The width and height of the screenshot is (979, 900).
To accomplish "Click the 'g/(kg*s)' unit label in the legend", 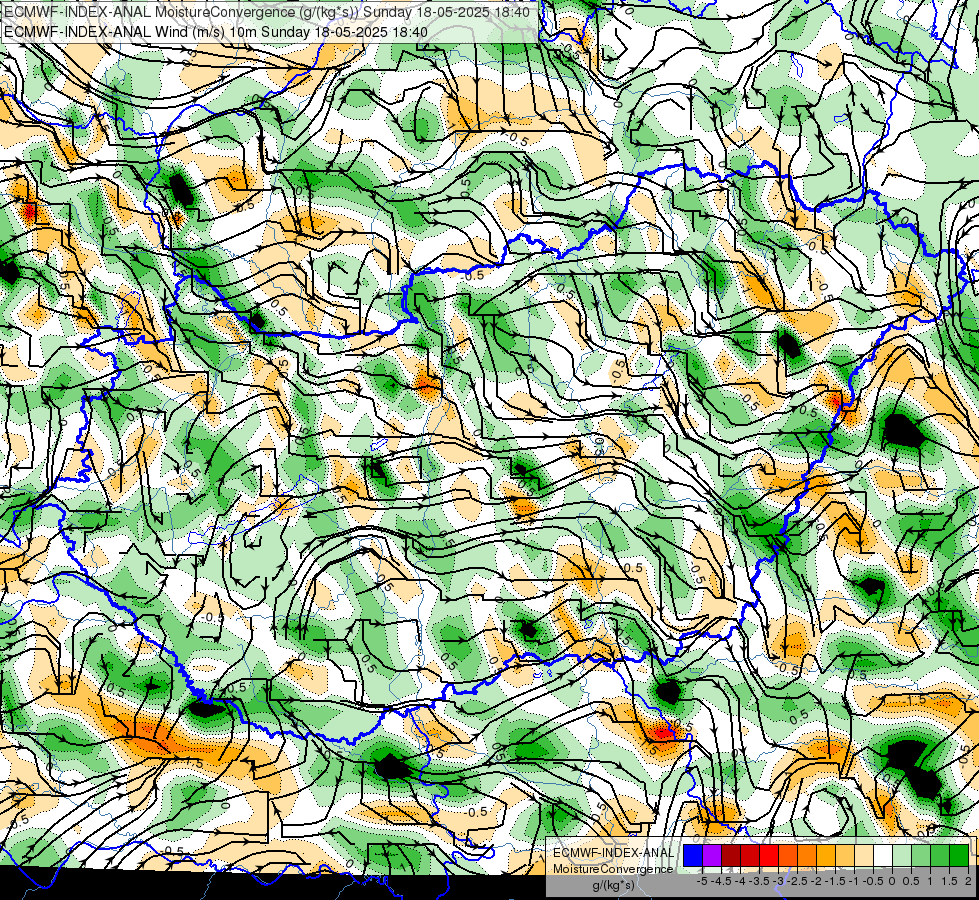I will [613, 886].
